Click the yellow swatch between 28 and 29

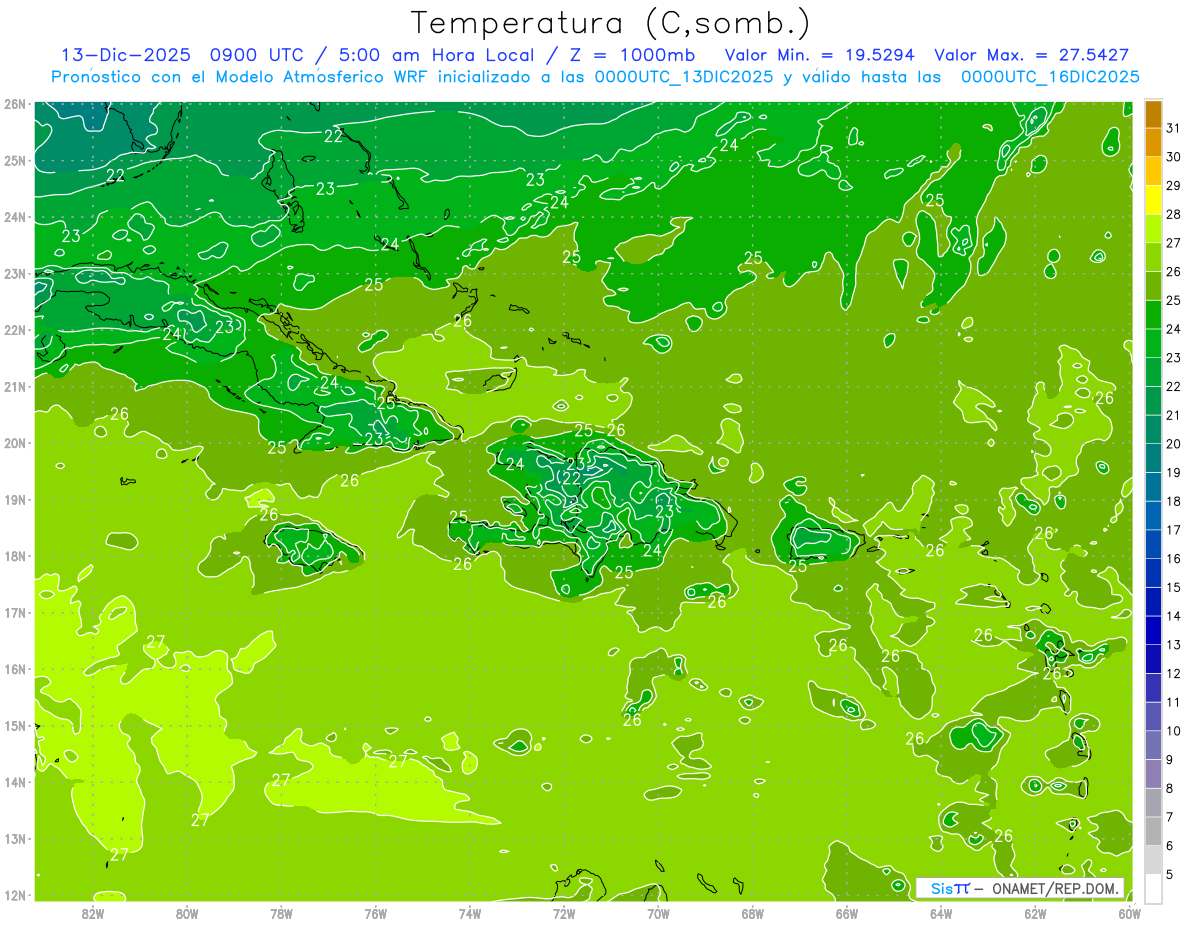click(x=1153, y=200)
